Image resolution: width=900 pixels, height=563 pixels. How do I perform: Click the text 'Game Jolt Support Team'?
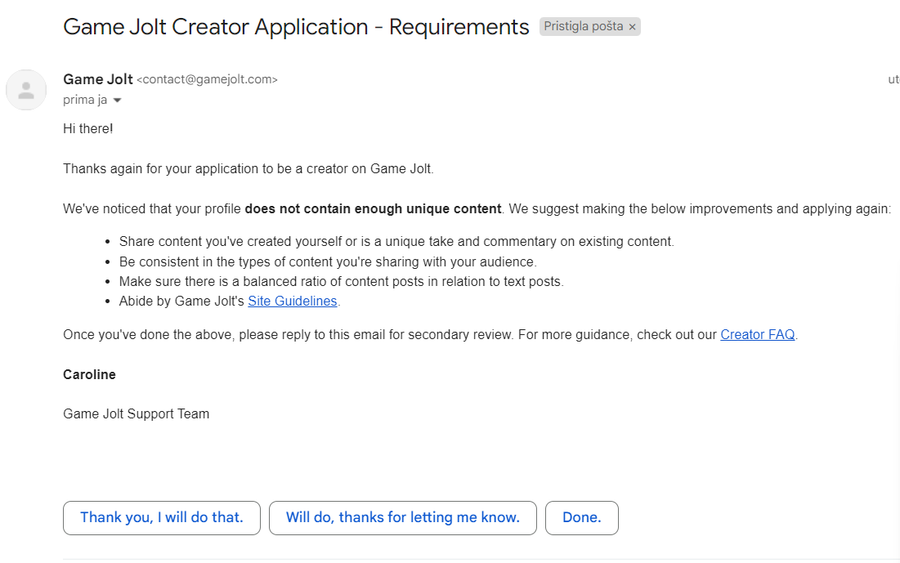click(x=136, y=414)
